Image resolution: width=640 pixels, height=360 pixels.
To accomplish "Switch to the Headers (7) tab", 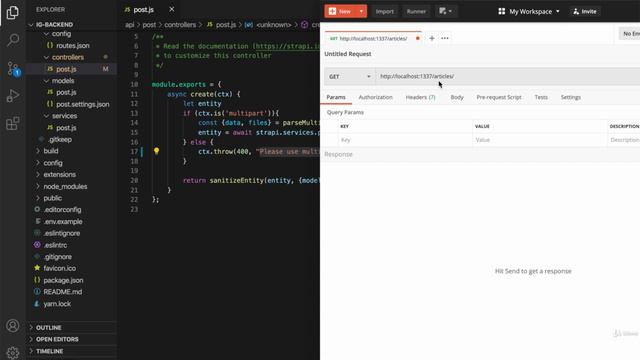I will [x=420, y=97].
